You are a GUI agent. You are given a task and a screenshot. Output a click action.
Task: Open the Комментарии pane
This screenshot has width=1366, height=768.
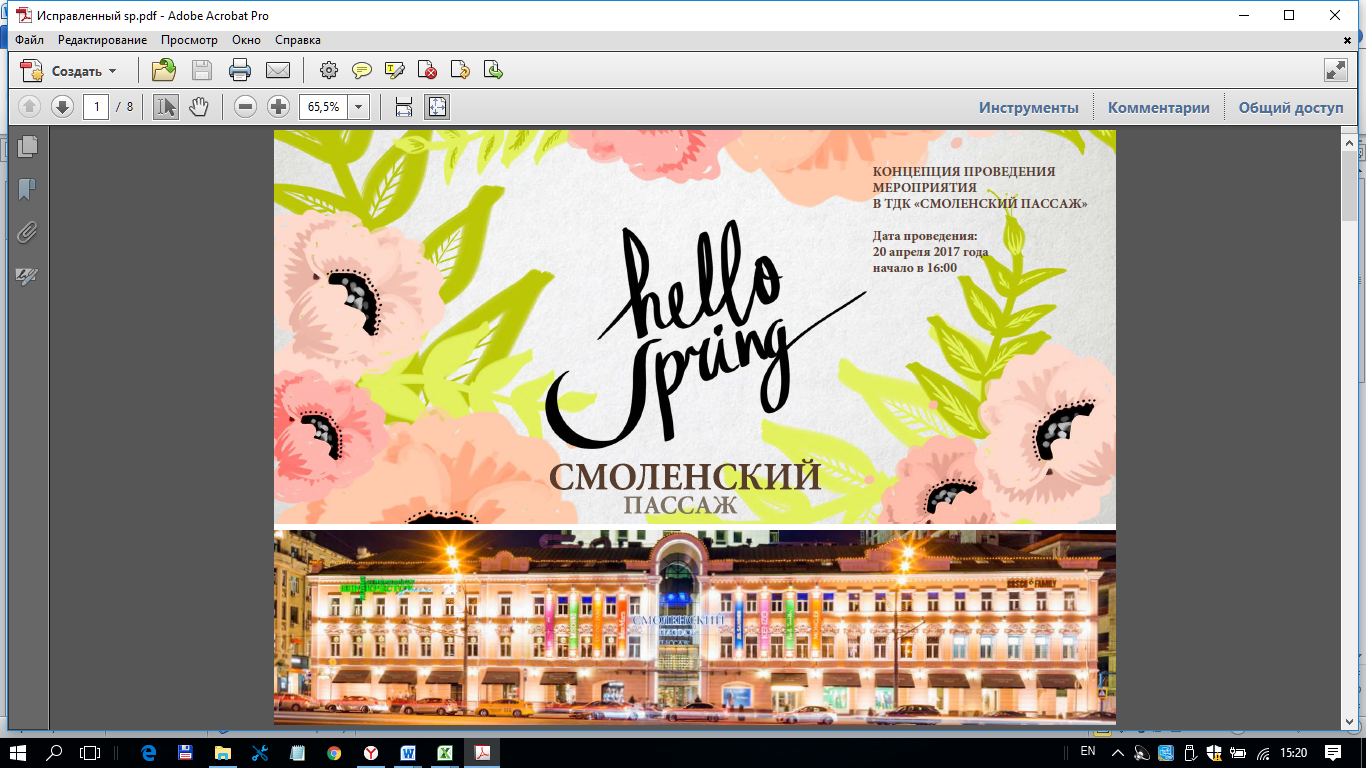[1158, 108]
